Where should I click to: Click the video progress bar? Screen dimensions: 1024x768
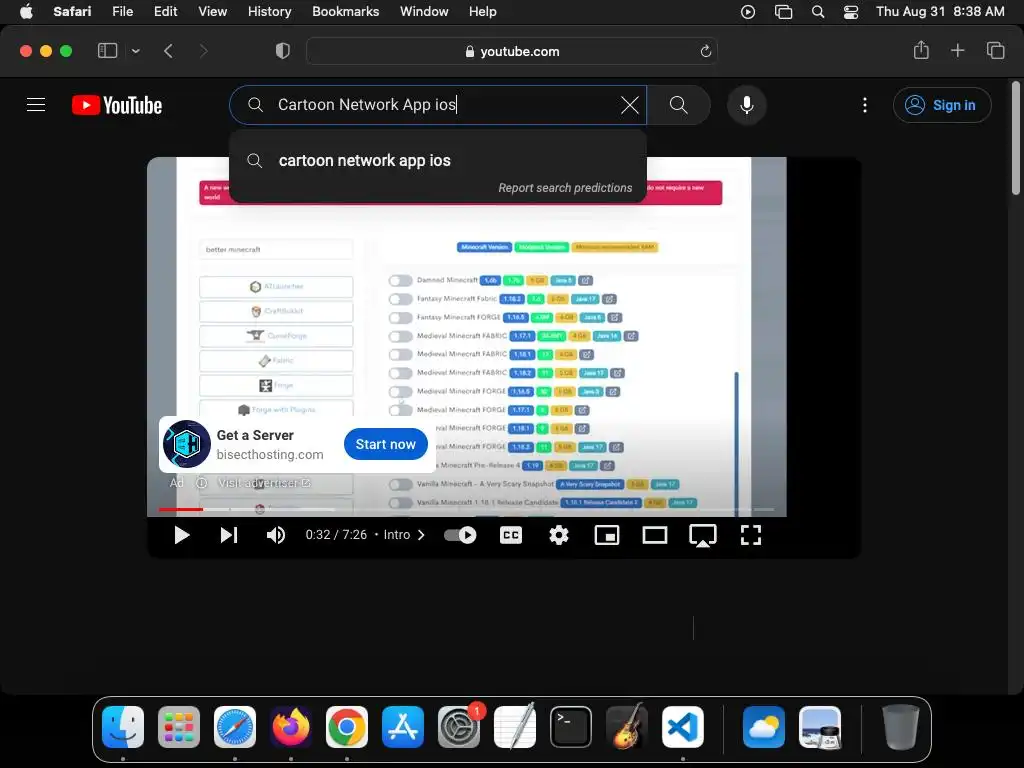point(466,509)
